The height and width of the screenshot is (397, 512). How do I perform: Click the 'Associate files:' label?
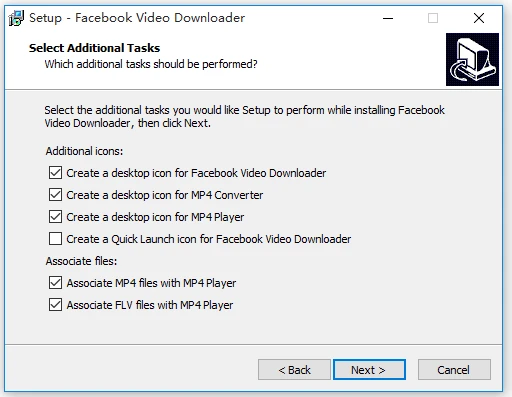click(x=81, y=261)
